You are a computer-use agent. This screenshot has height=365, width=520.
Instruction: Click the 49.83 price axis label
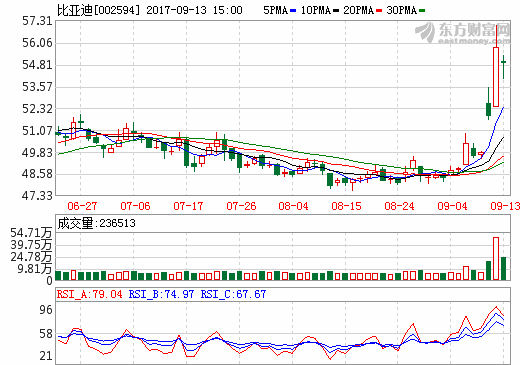pos(38,152)
